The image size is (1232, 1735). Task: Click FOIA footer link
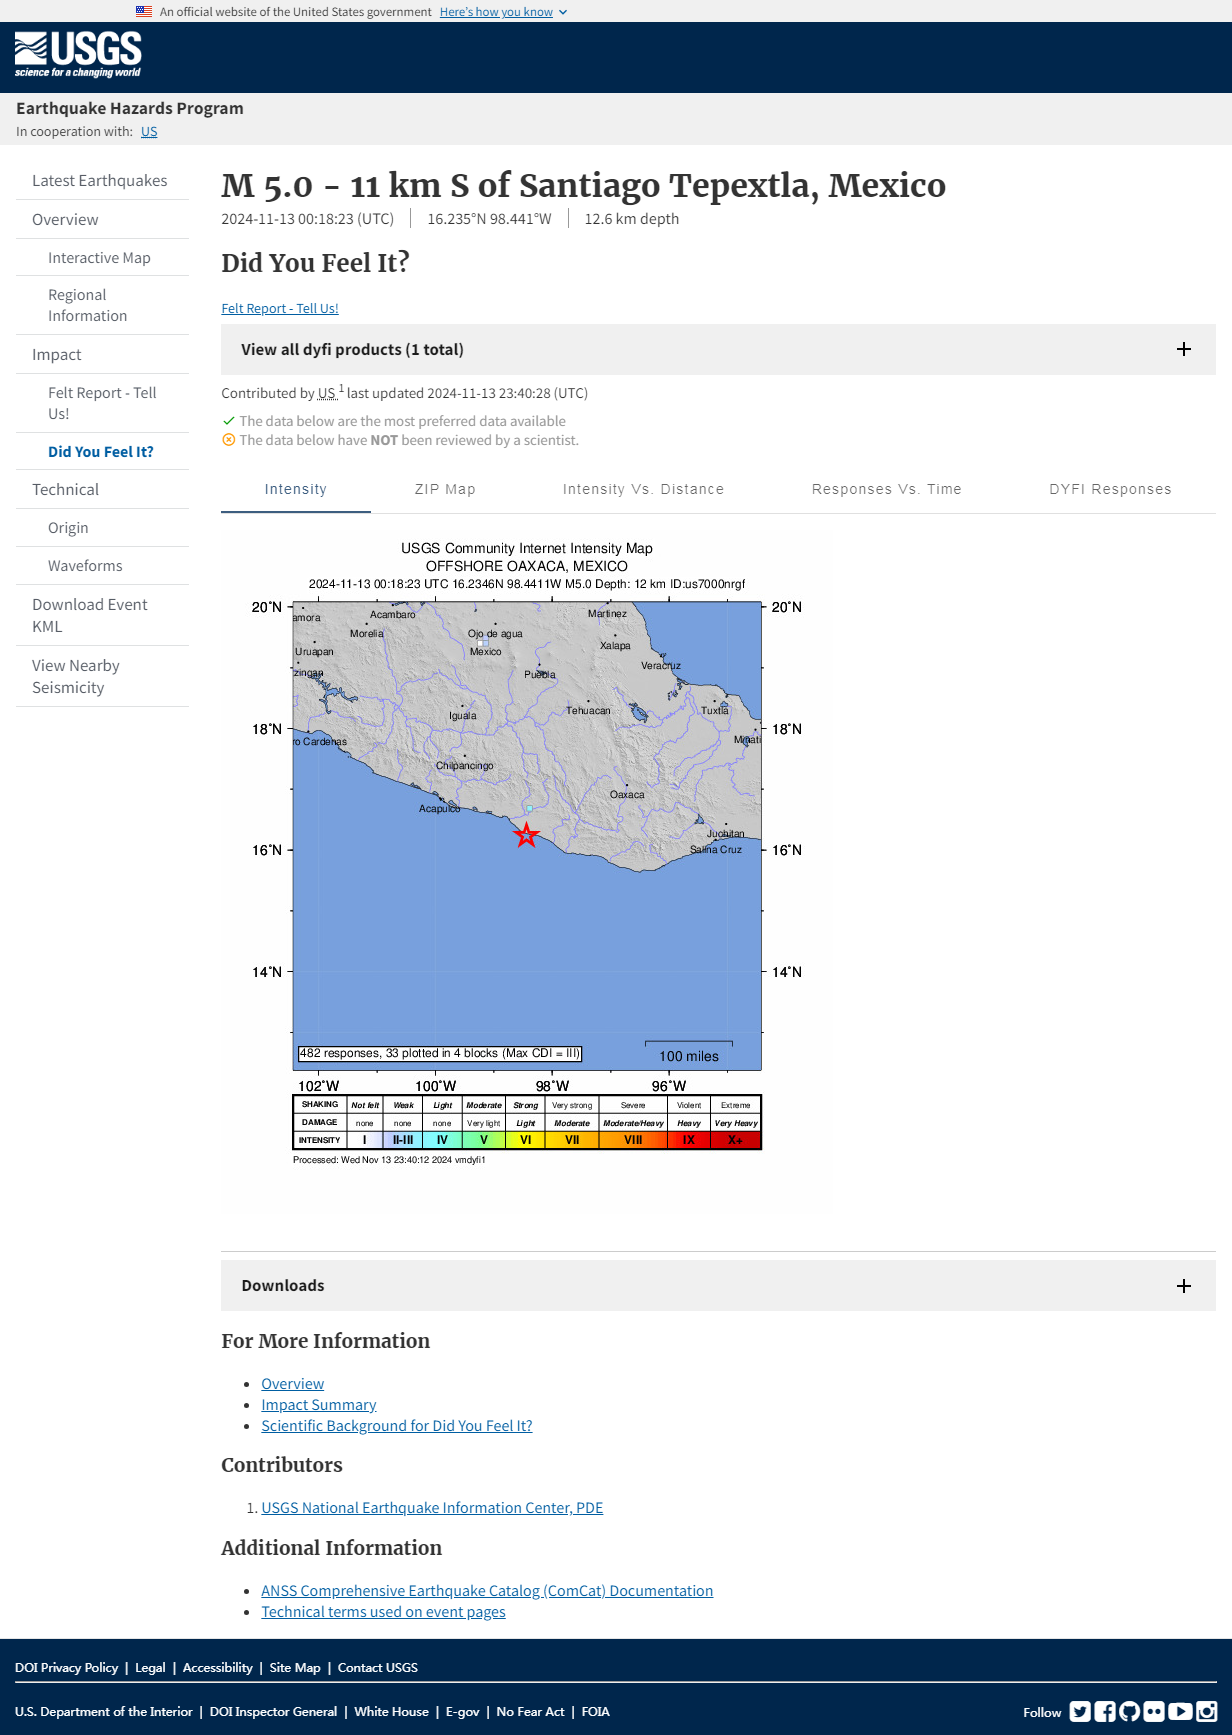tap(596, 1712)
